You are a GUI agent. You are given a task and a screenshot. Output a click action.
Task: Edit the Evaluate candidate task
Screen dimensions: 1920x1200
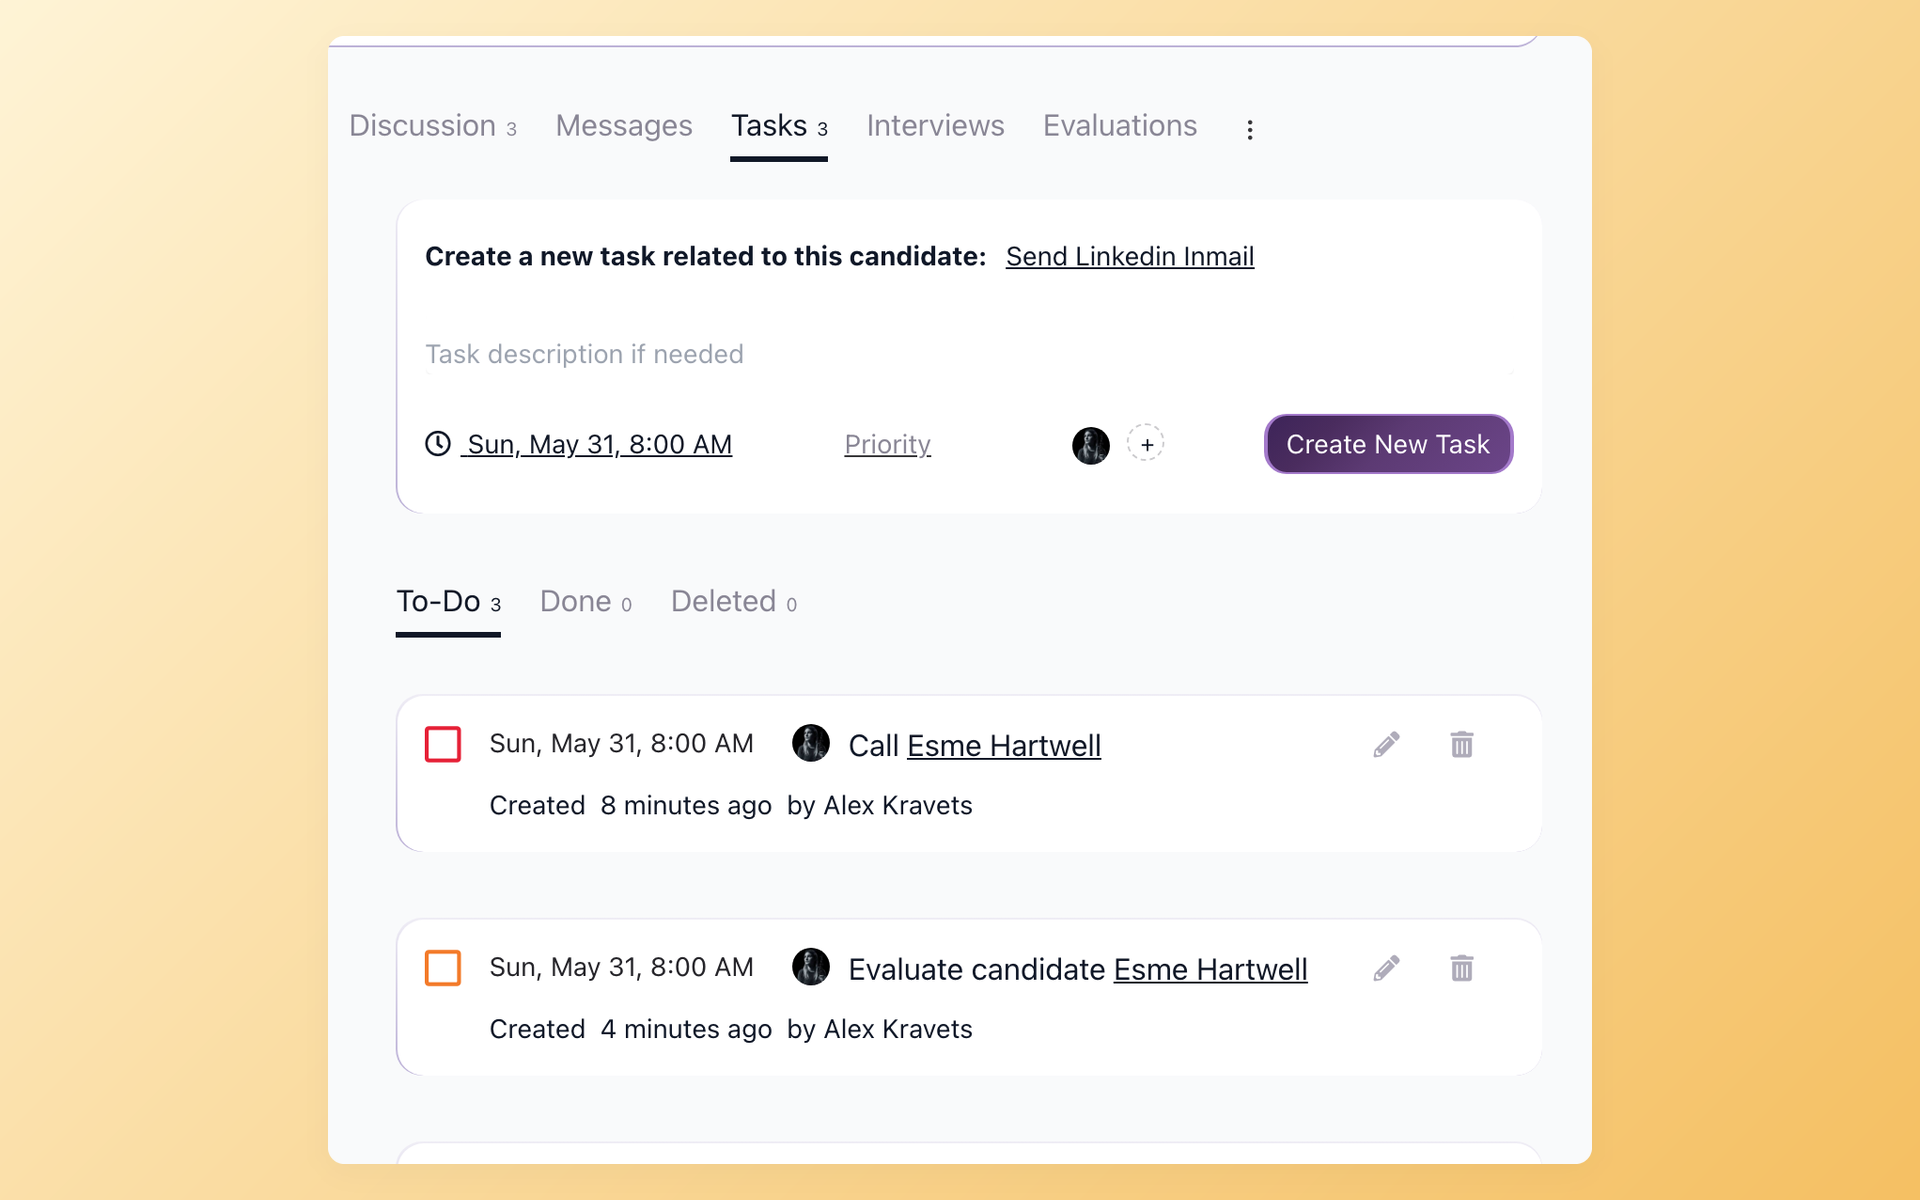pyautogui.click(x=1386, y=968)
